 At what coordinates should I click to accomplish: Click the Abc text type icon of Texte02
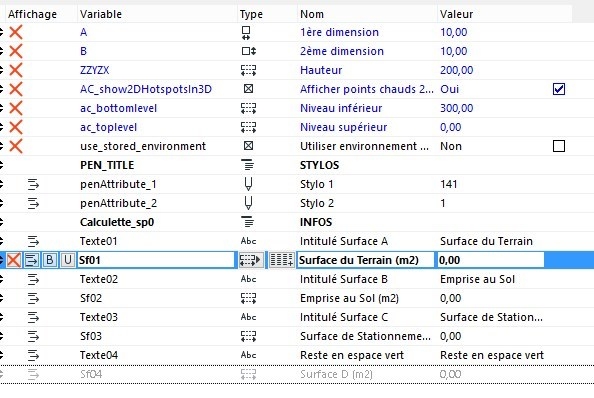249,279
